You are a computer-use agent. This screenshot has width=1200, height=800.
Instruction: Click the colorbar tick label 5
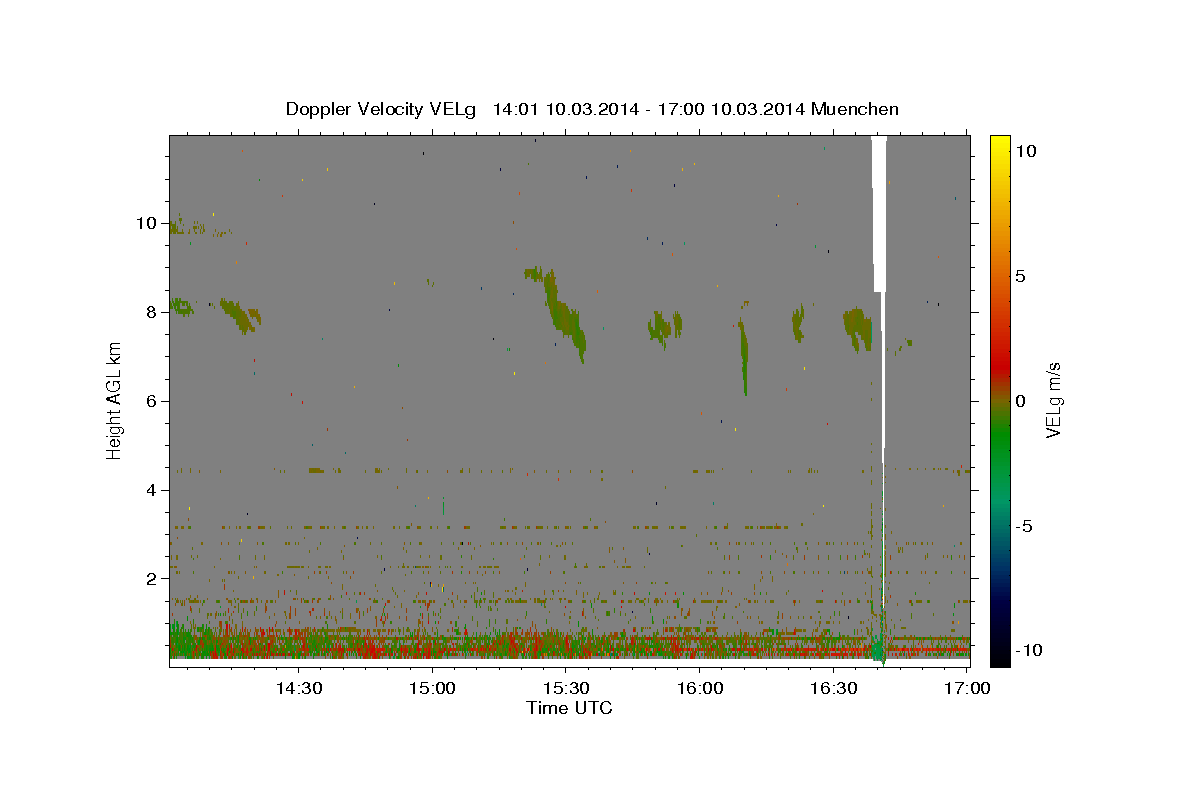(x=1021, y=276)
